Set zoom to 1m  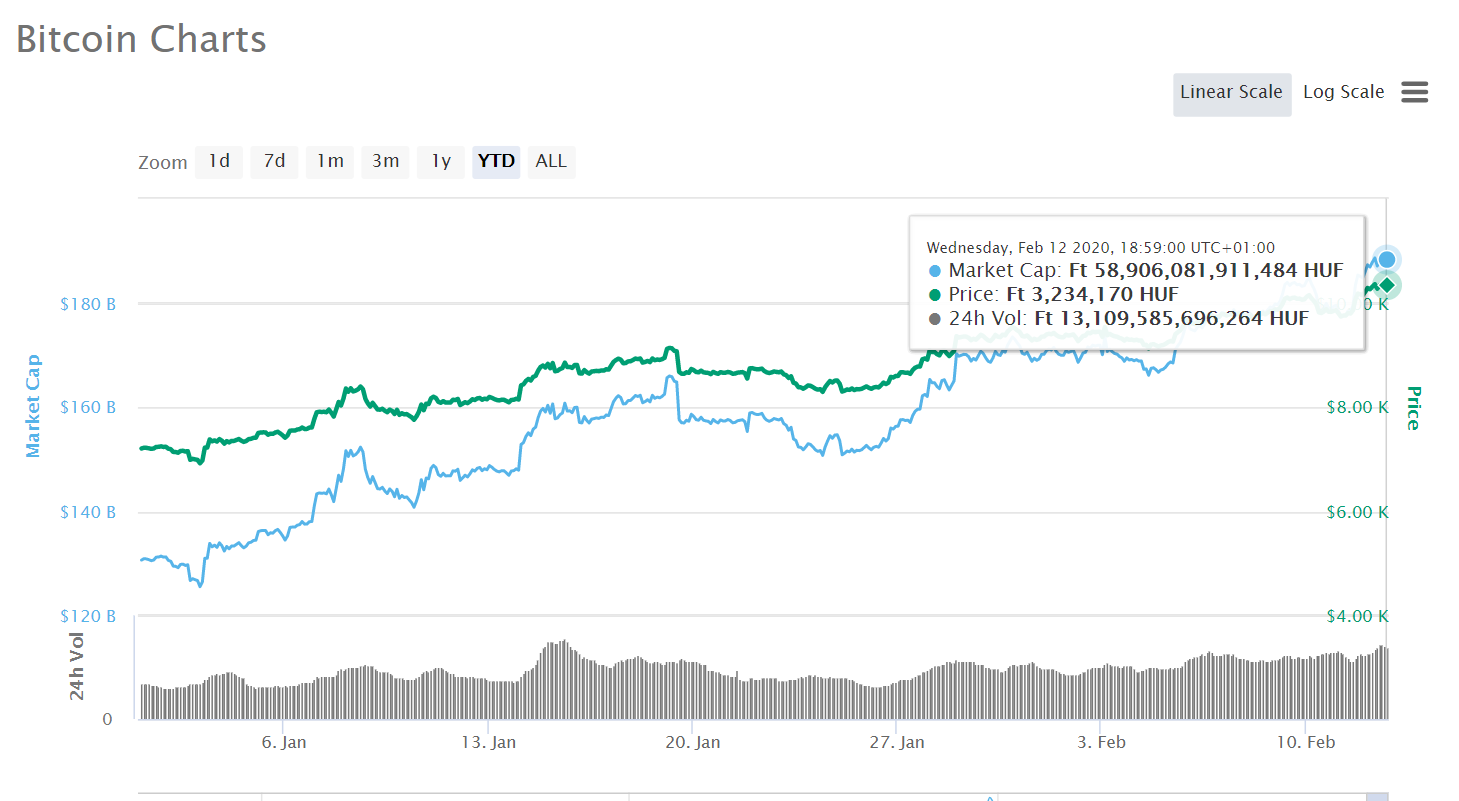pyautogui.click(x=330, y=161)
